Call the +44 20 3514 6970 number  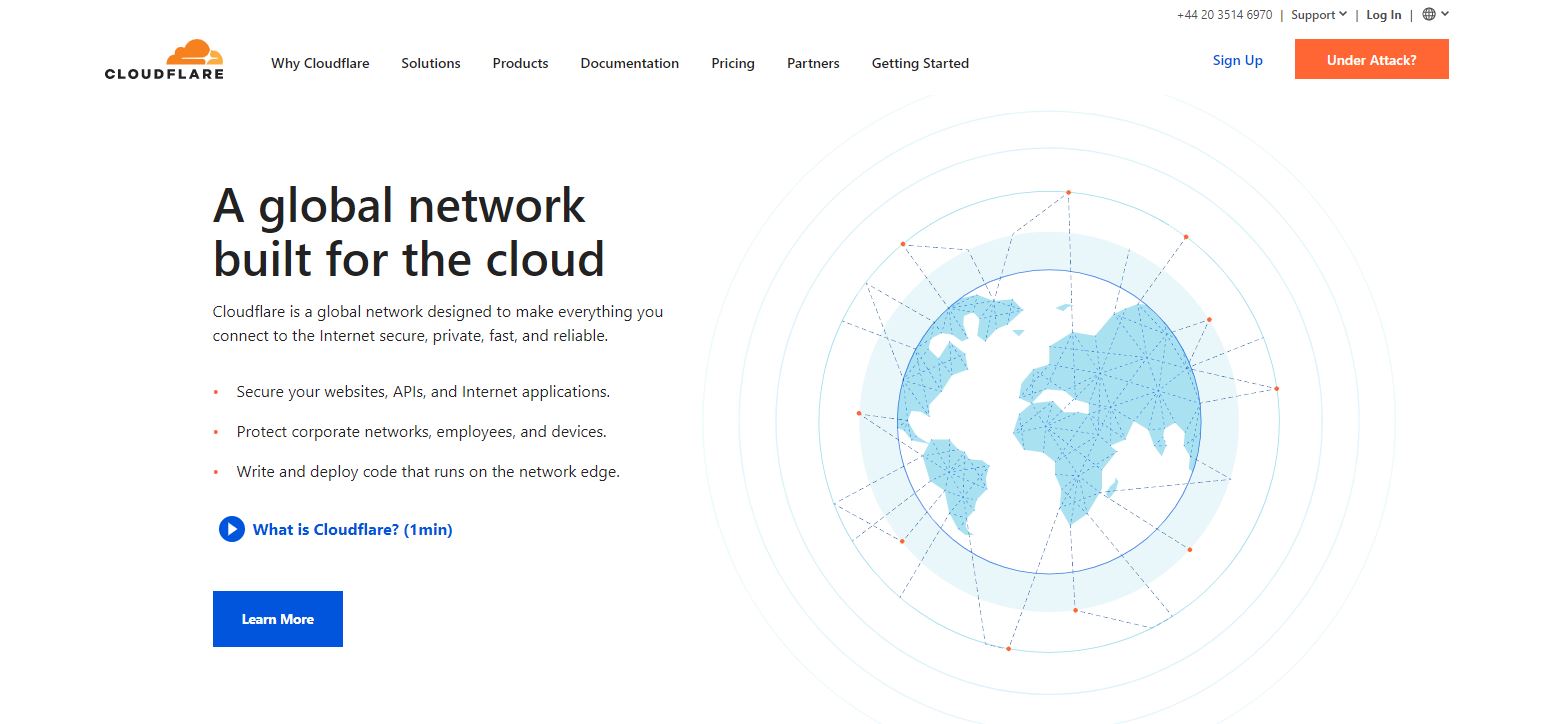click(x=1225, y=15)
